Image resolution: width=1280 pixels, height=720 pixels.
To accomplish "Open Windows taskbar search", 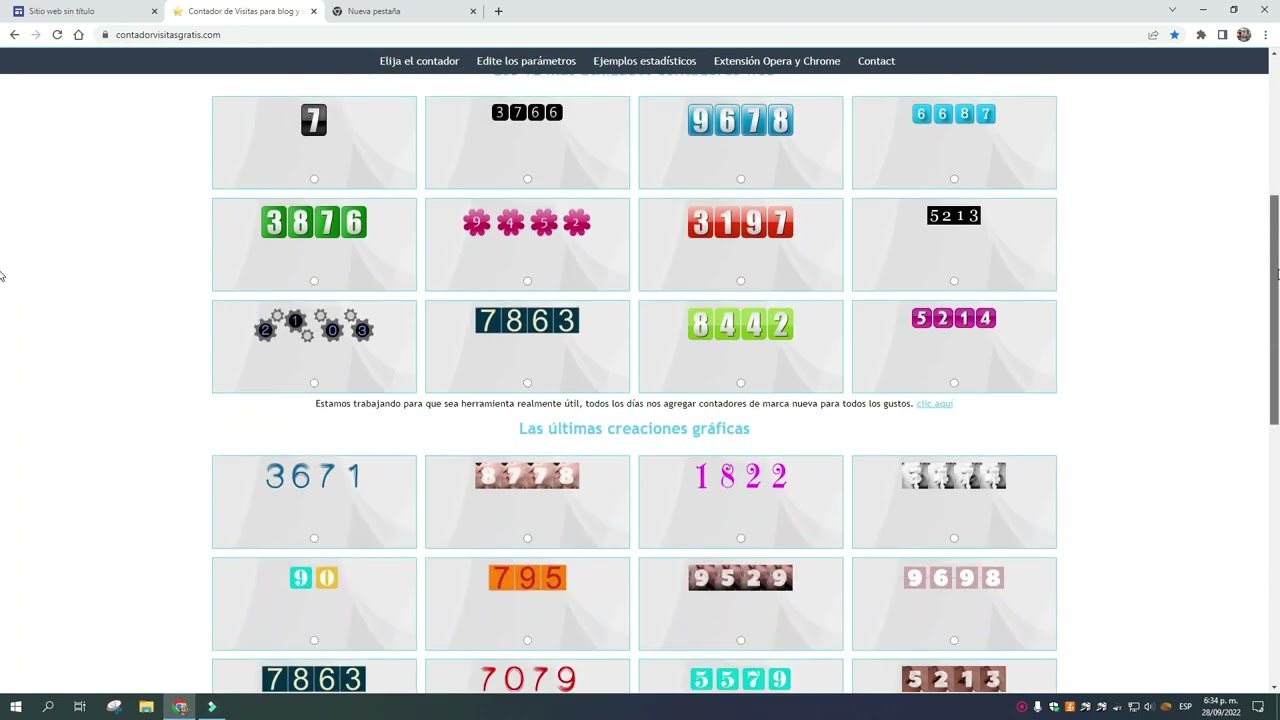I will pos(48,706).
